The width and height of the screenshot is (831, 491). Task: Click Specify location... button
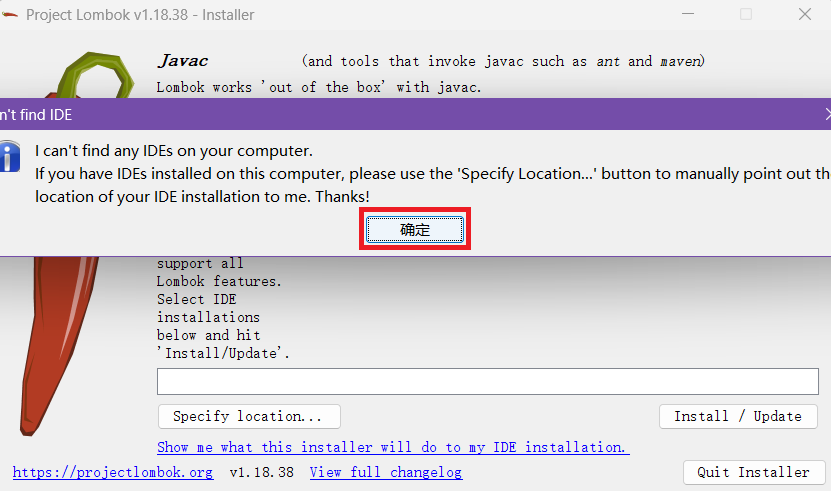point(249,416)
